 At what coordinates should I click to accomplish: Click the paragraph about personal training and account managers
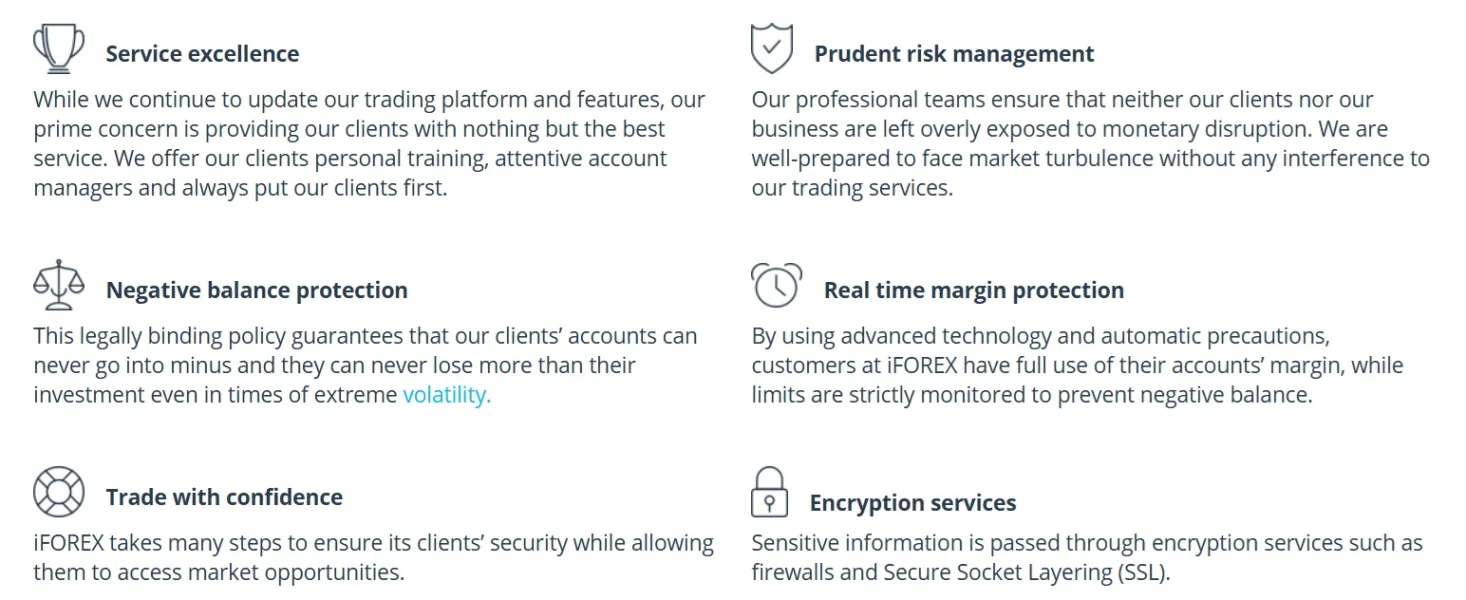tap(370, 143)
